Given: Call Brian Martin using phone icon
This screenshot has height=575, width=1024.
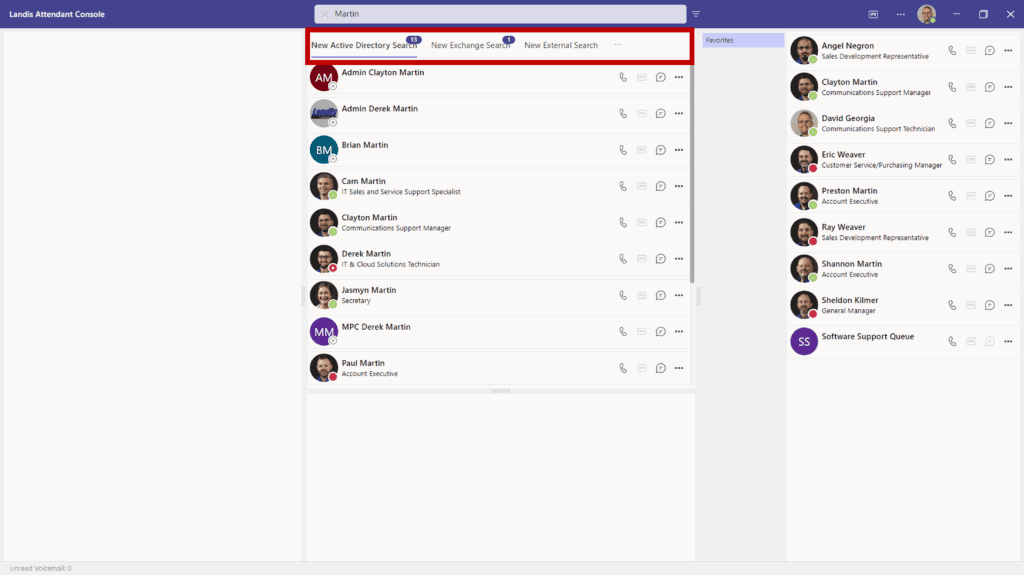Looking at the screenshot, I should (x=623, y=150).
